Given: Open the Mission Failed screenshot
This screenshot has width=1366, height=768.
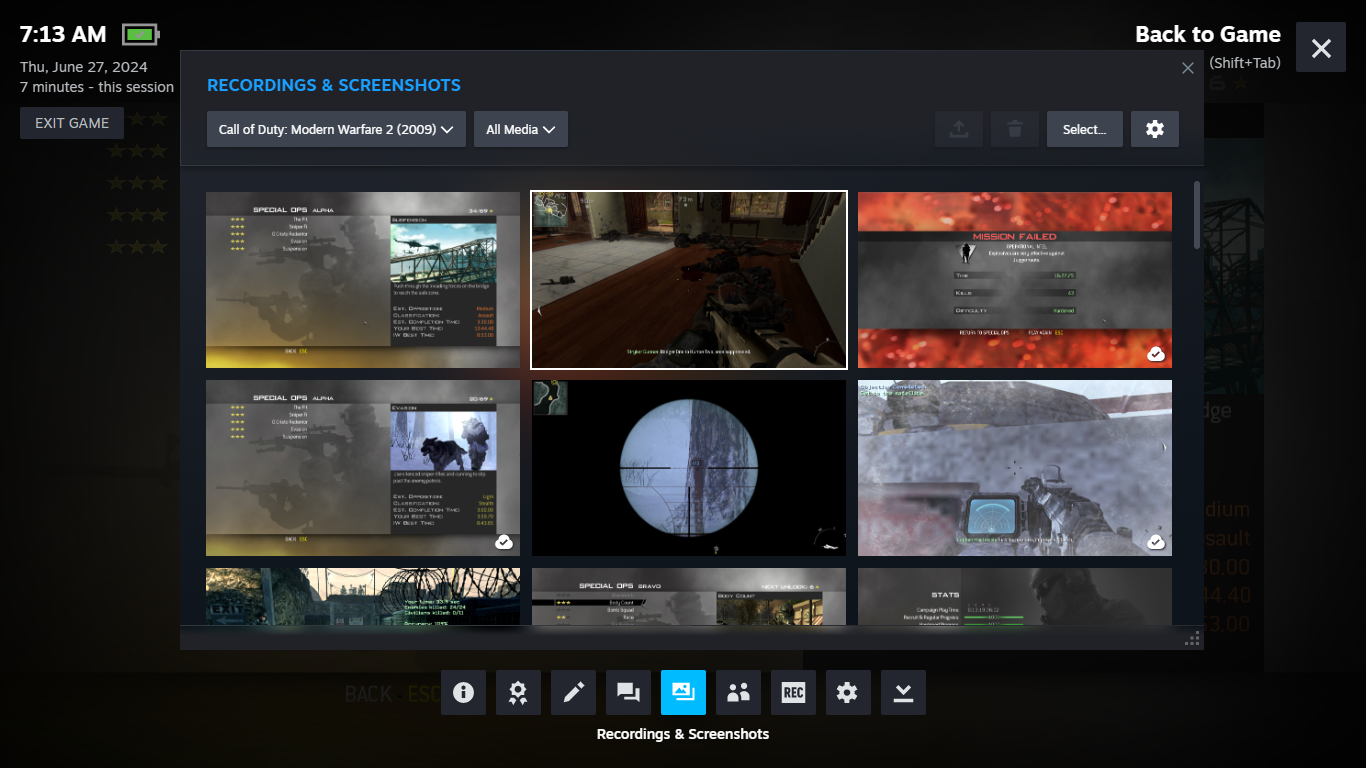Looking at the screenshot, I should pyautogui.click(x=1015, y=280).
